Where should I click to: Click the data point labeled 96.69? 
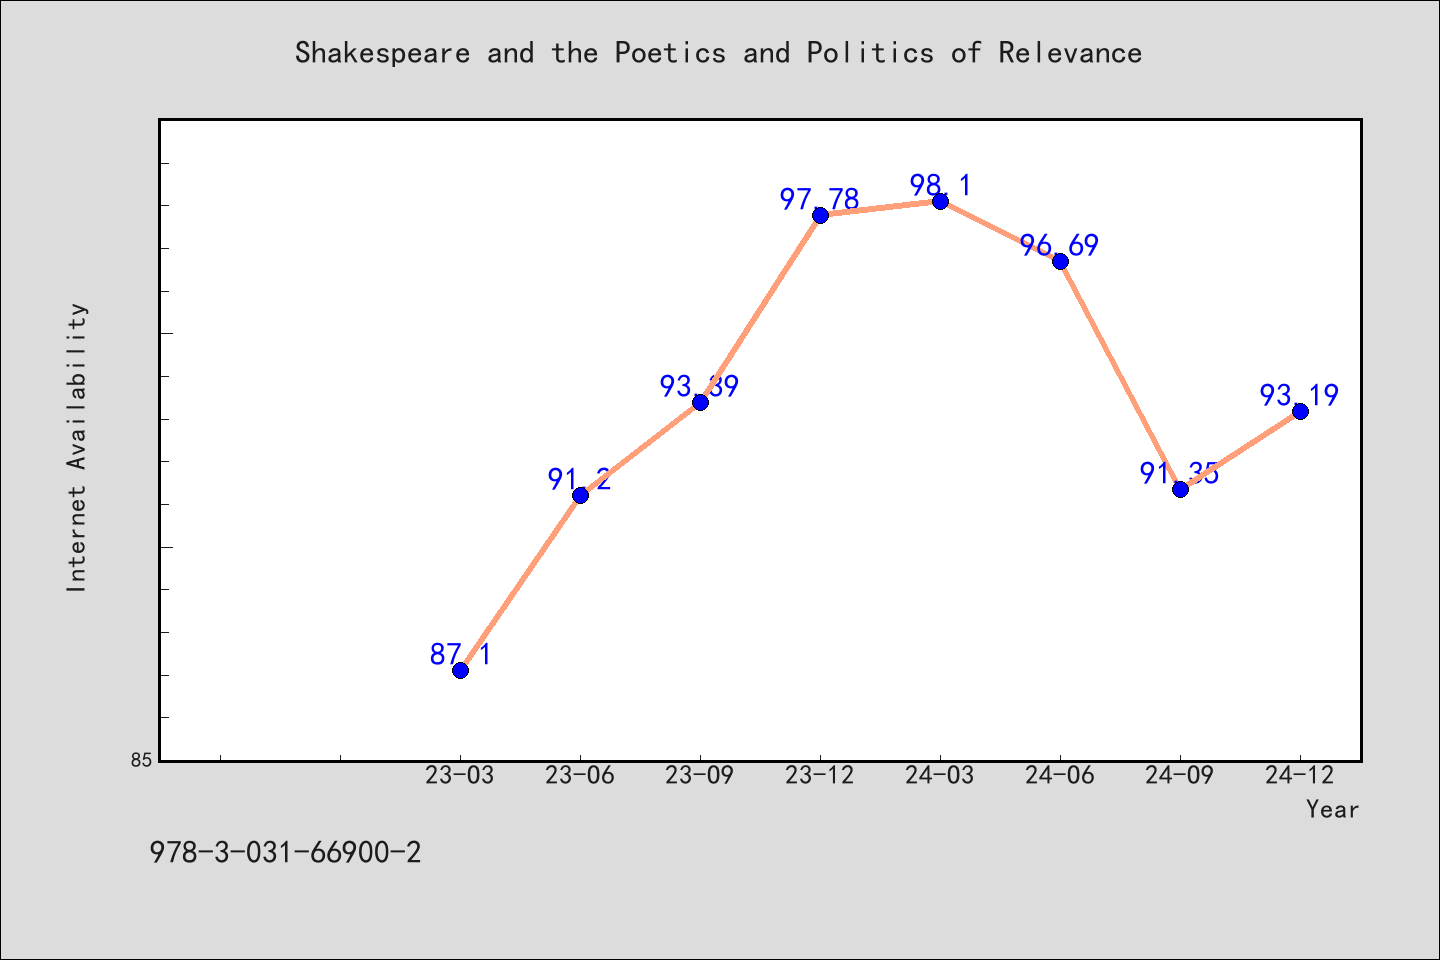[1060, 261]
